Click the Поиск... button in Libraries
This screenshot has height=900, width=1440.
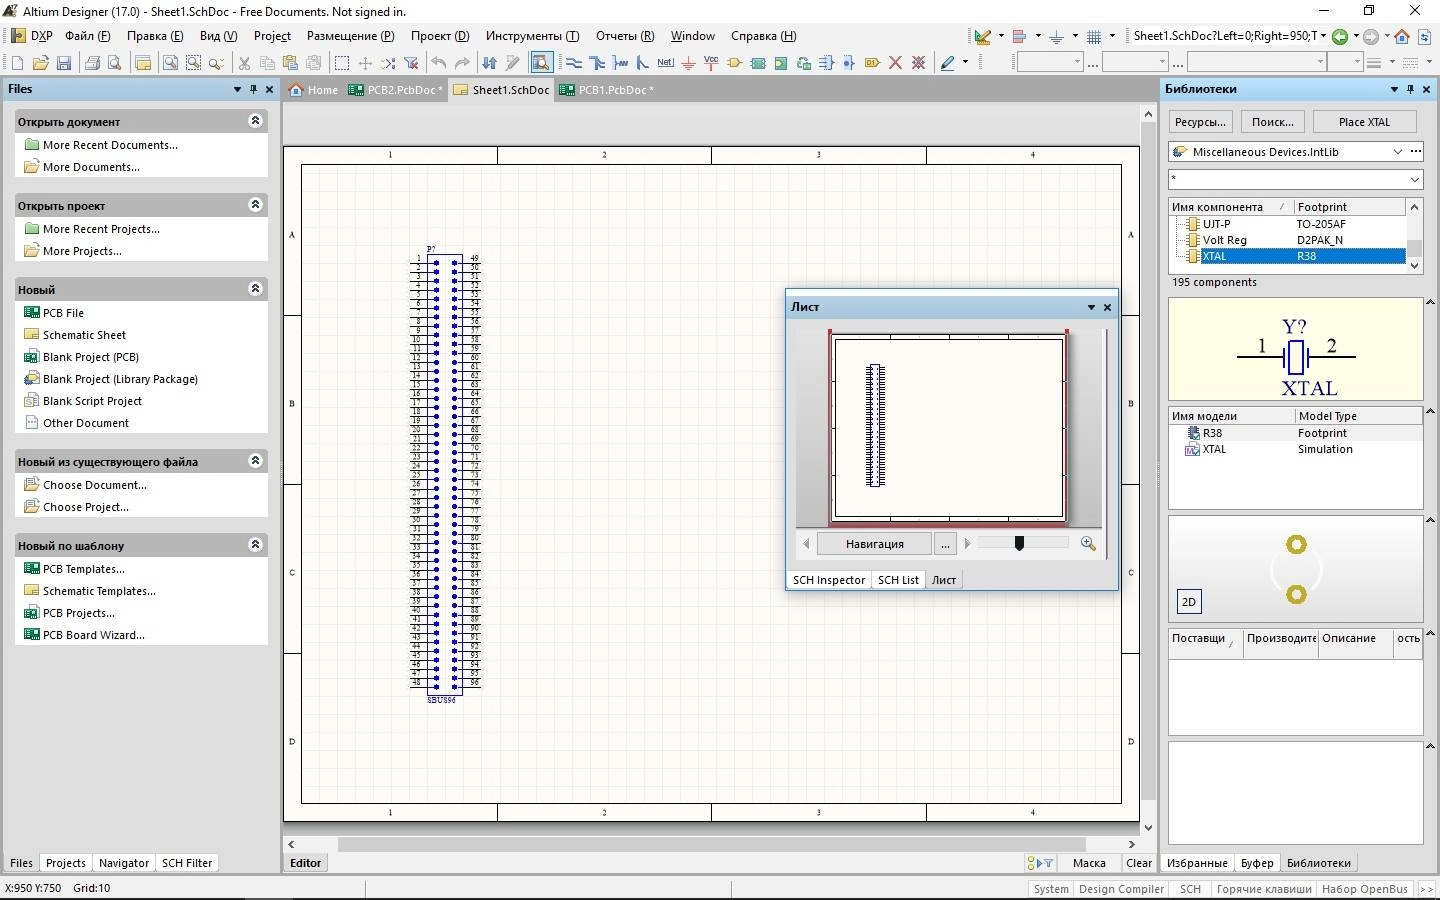(1272, 122)
